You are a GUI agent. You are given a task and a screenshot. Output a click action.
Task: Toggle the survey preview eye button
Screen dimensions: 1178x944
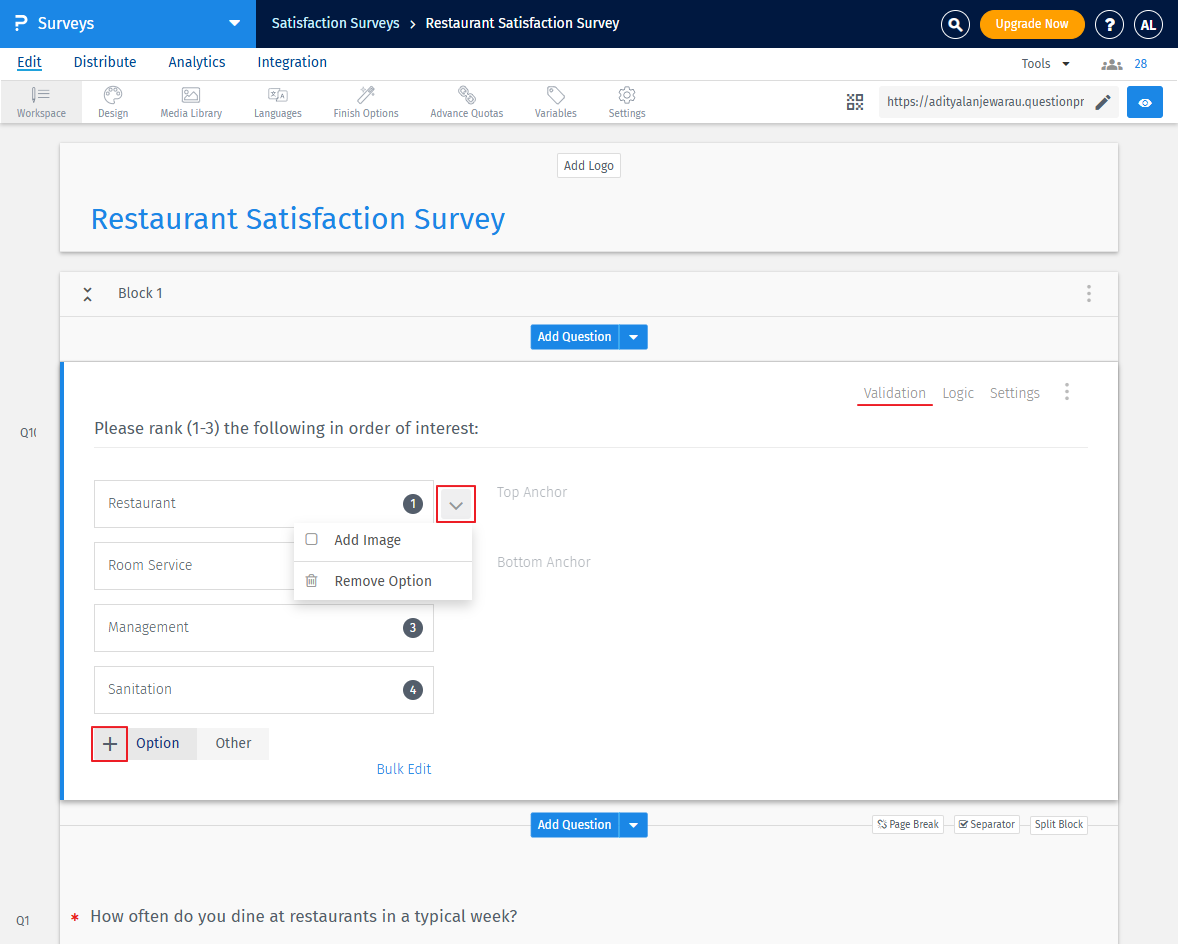[1144, 101]
